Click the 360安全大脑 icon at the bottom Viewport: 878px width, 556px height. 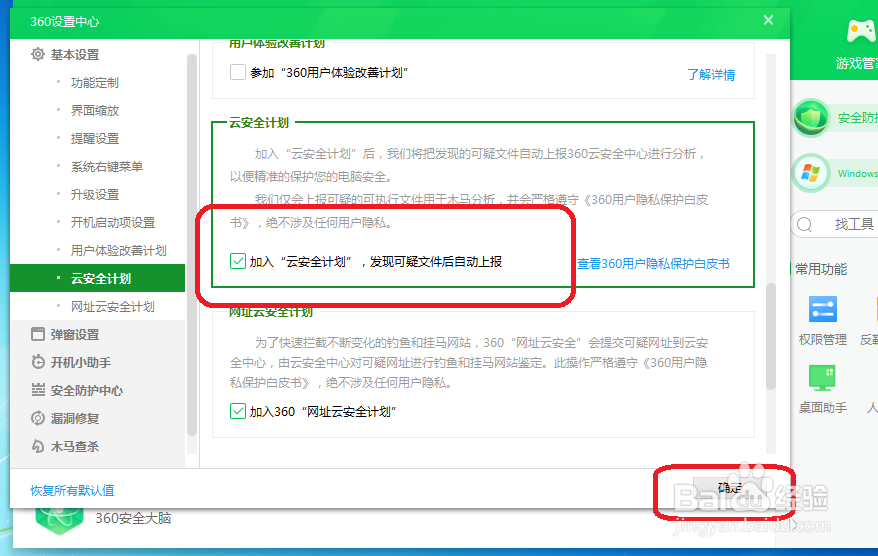point(59,520)
